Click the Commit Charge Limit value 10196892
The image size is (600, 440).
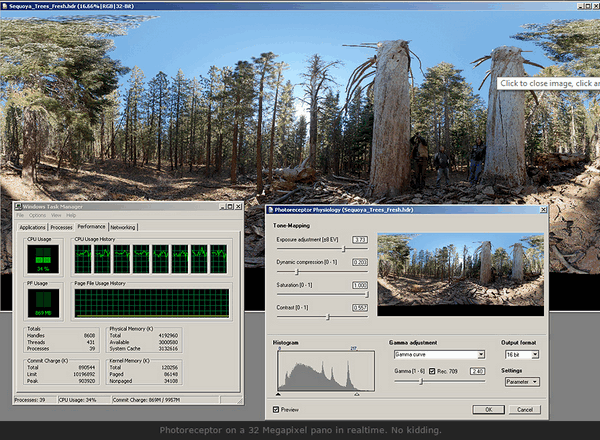[x=84, y=374]
